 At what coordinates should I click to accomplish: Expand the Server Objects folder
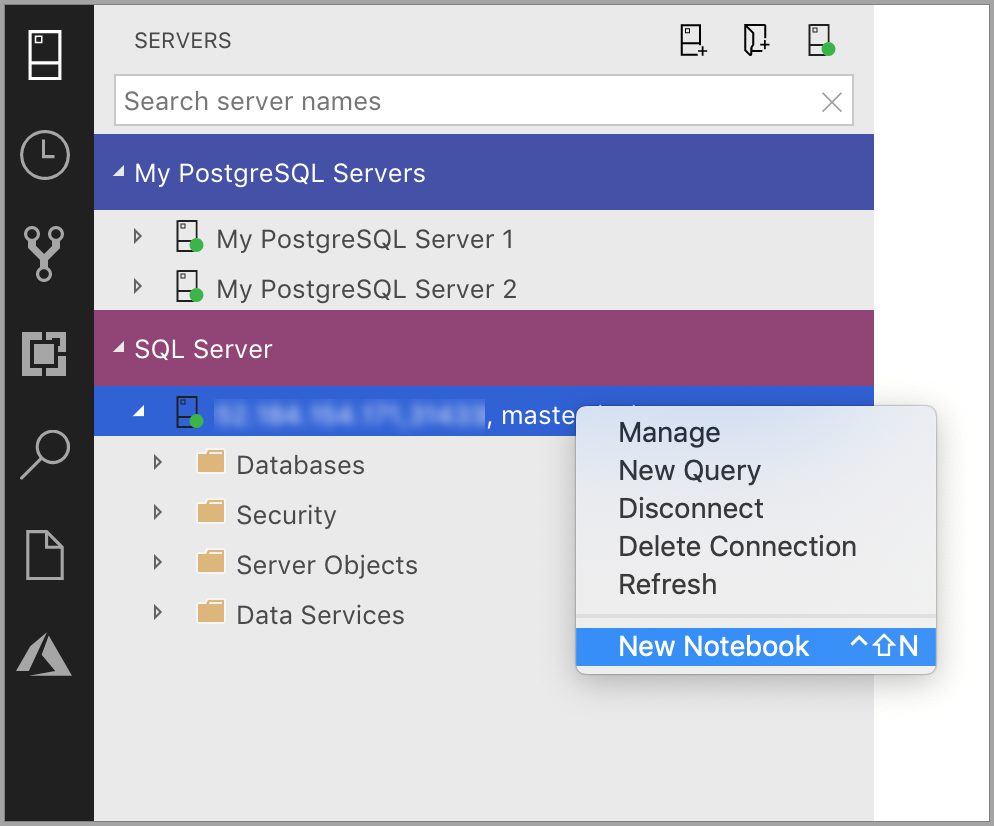click(x=158, y=562)
